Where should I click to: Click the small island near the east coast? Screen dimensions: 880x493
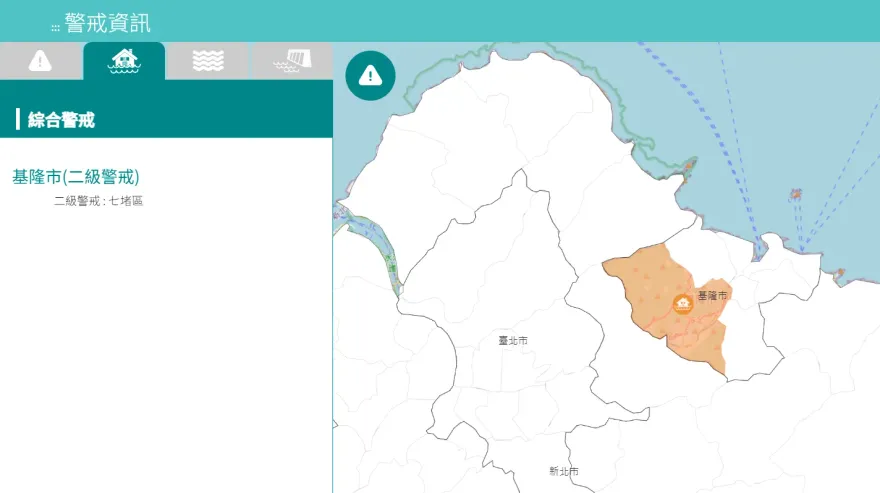click(840, 272)
